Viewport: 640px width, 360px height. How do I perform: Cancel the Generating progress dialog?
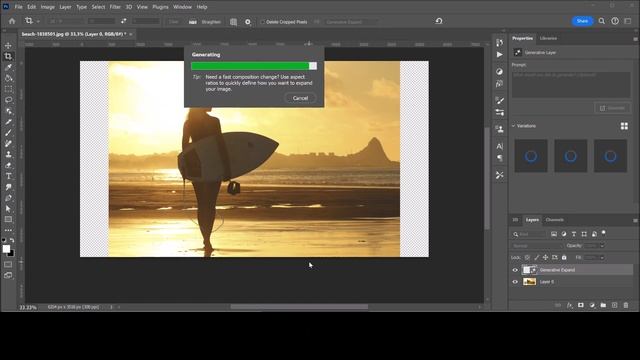tap(300, 98)
